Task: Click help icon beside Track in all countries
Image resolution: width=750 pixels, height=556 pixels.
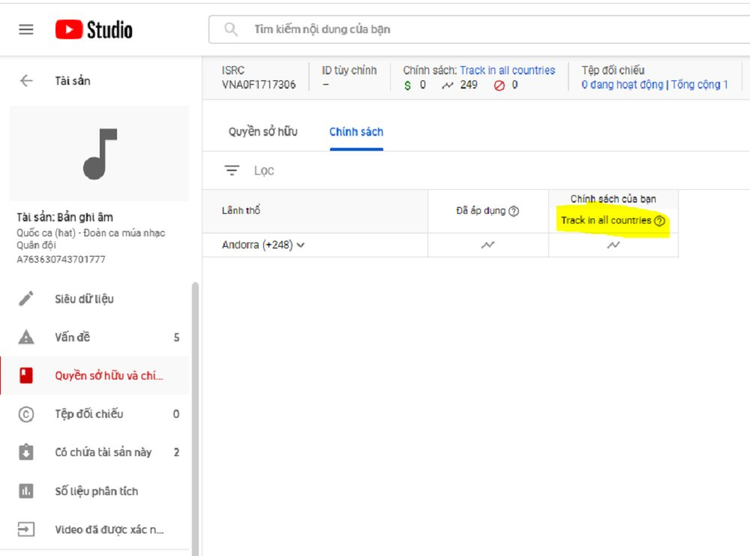Action: (x=660, y=220)
